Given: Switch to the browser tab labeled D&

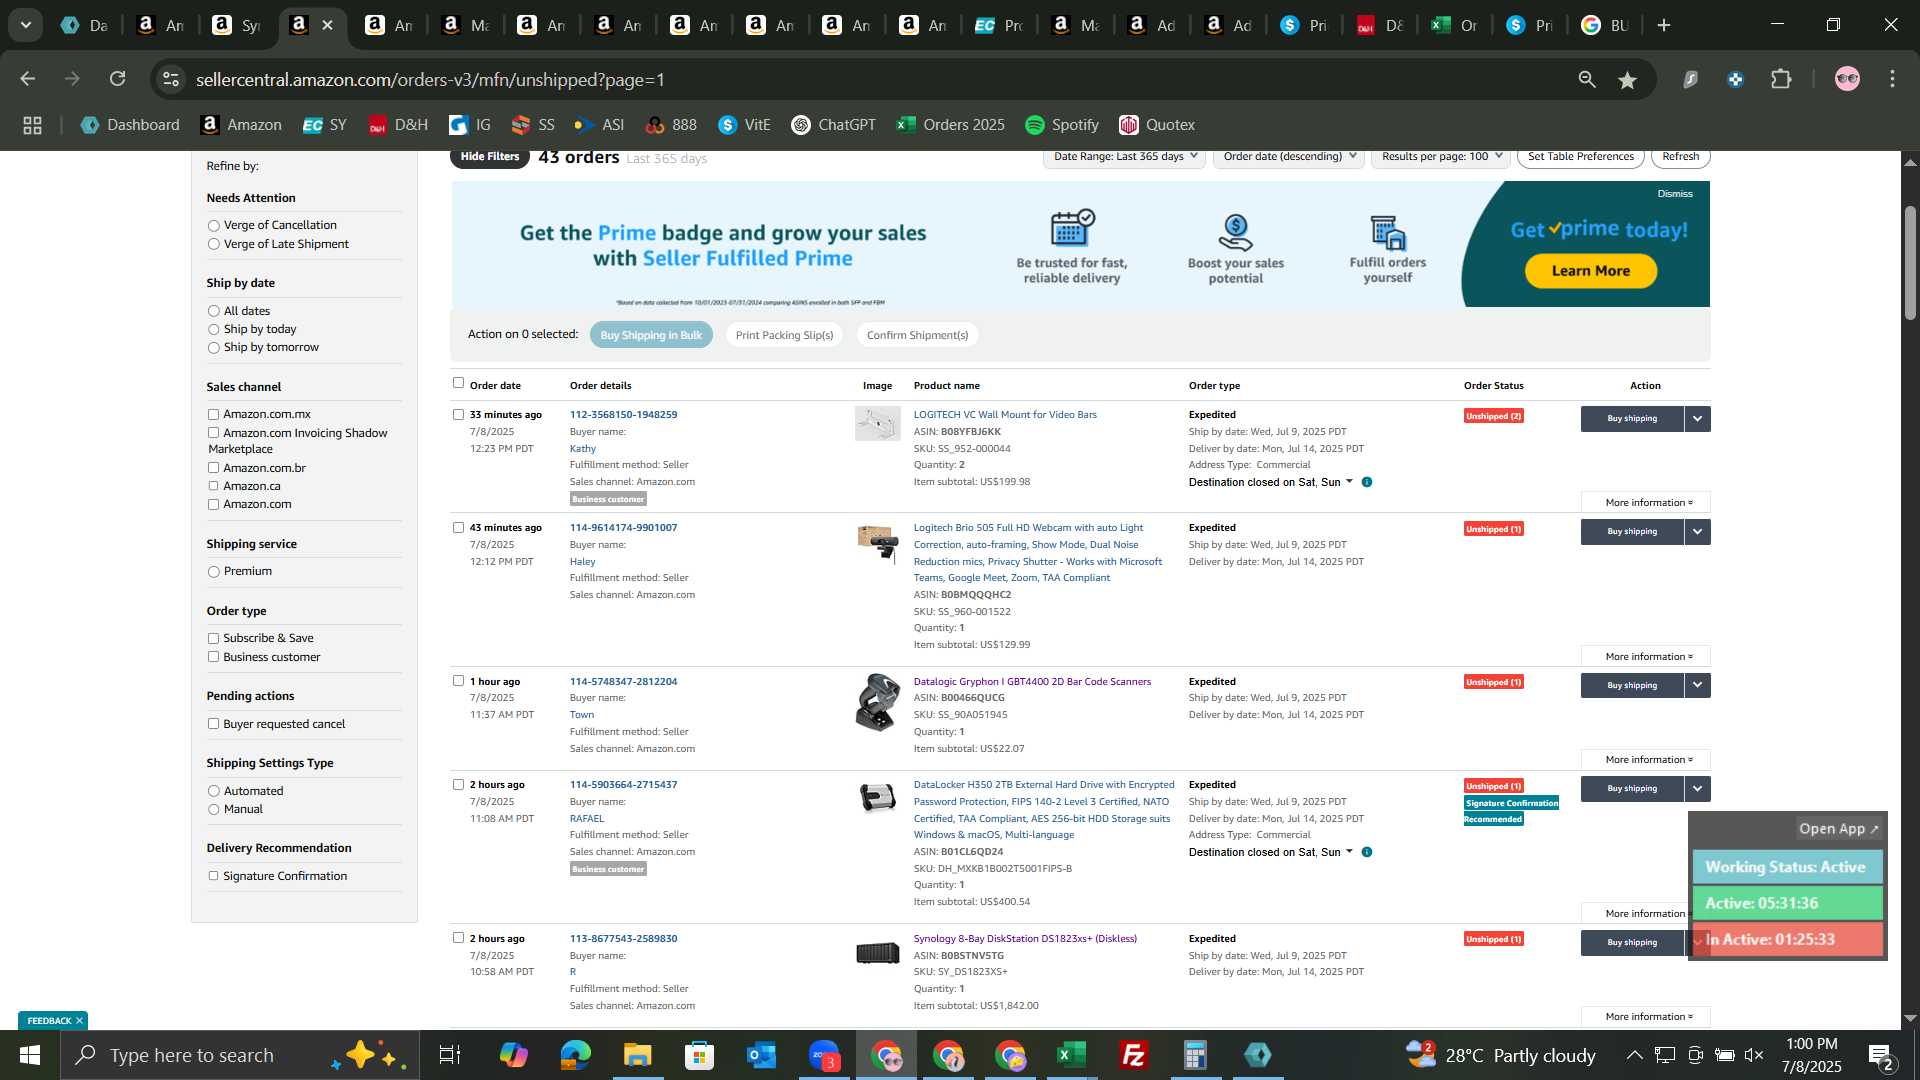Looking at the screenshot, I should pyautogui.click(x=1380, y=25).
